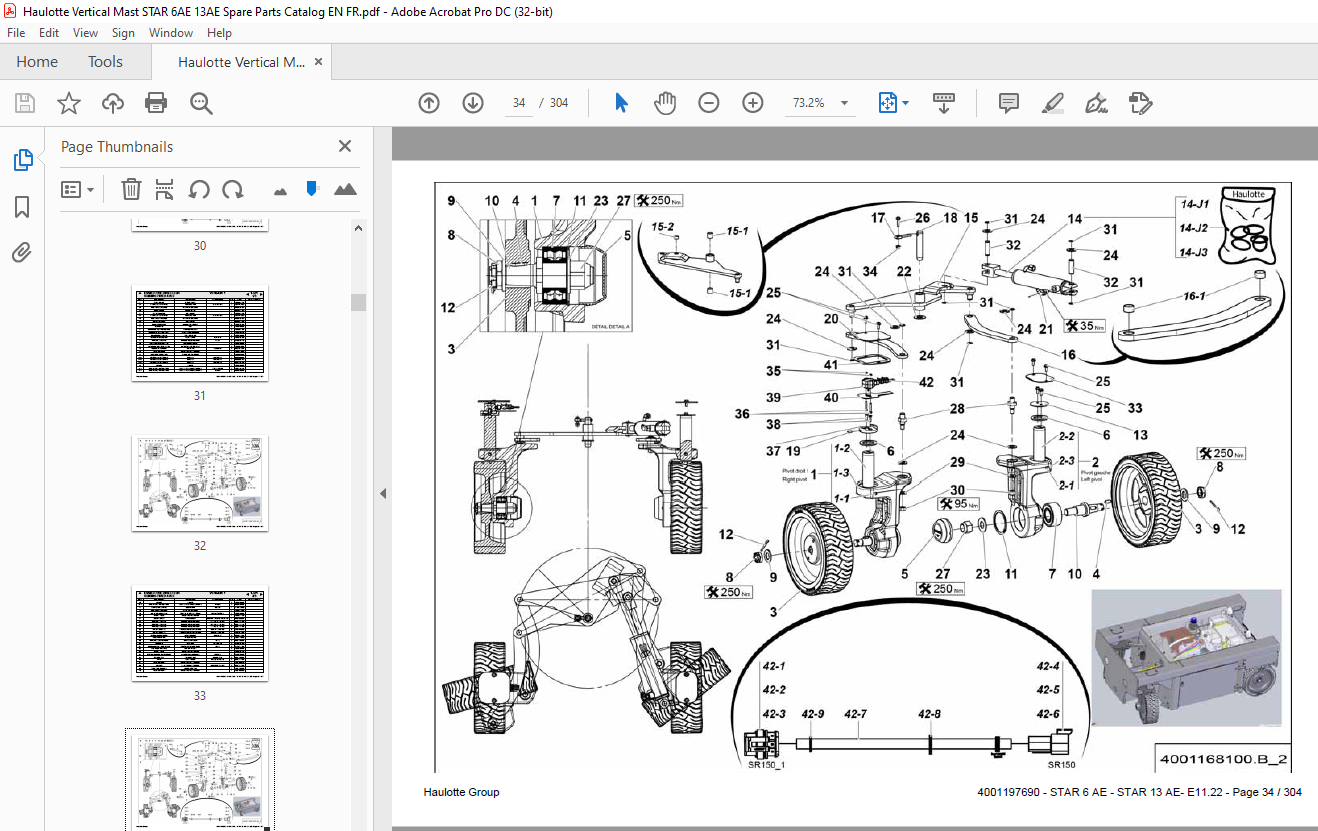Image resolution: width=1318 pixels, height=831 pixels.
Task: Rotate pages clockwise
Action: 233,189
